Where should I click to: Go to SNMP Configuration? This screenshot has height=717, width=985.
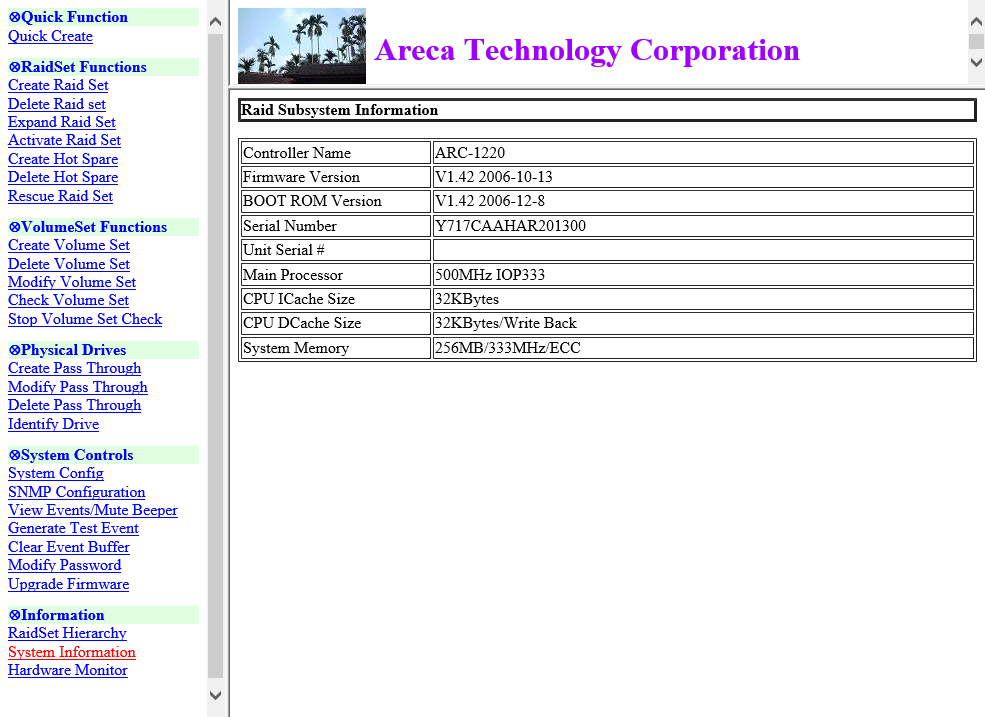pyautogui.click(x=76, y=492)
